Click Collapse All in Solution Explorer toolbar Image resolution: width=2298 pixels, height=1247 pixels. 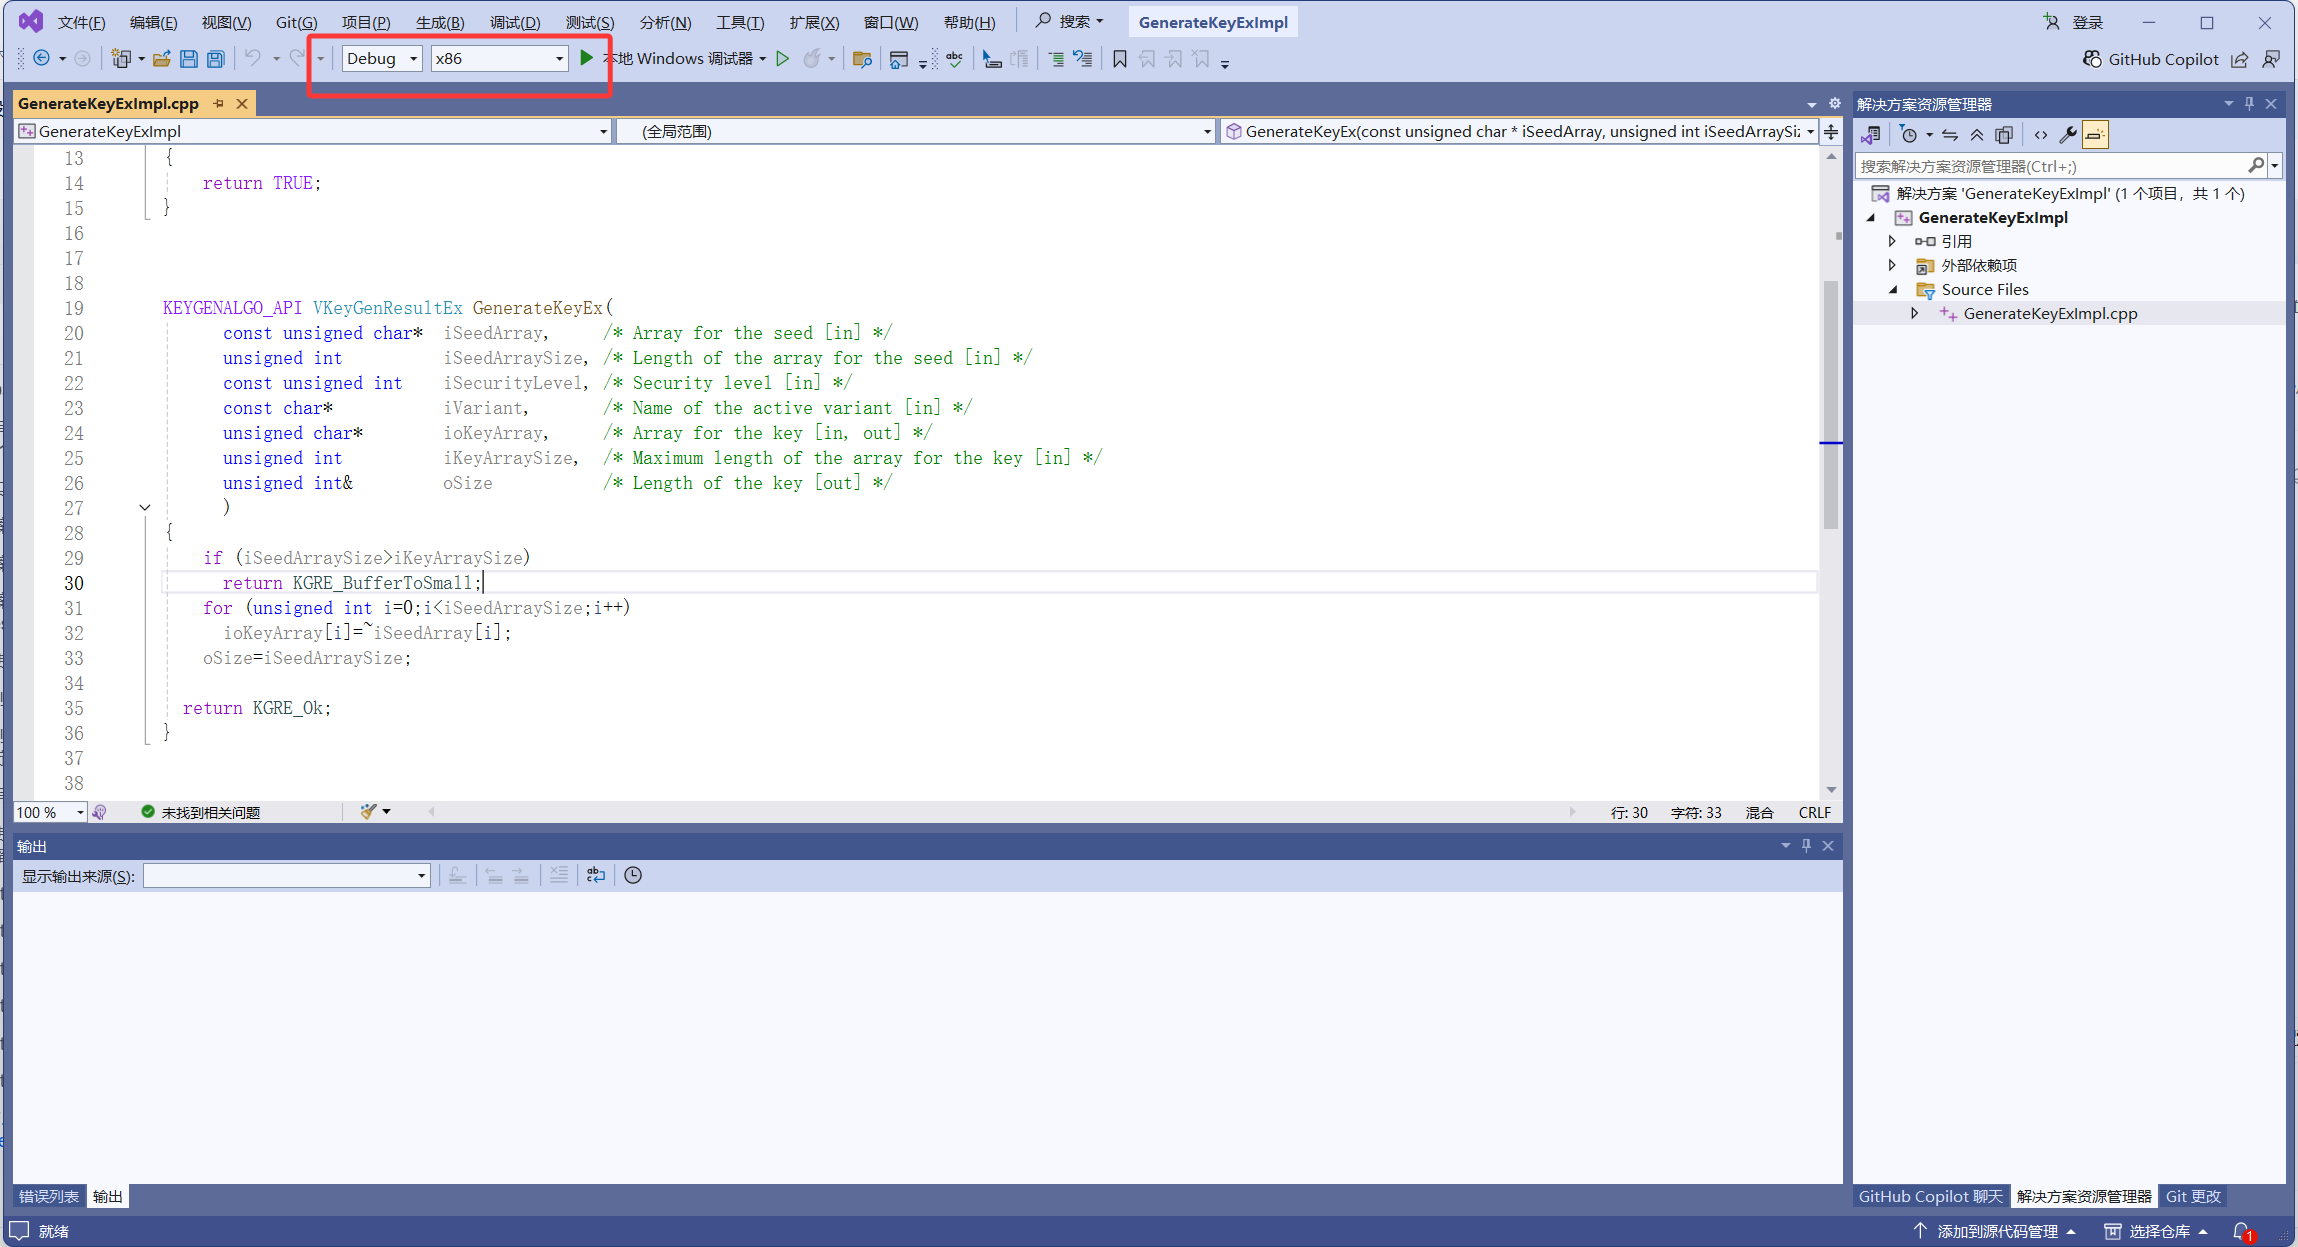point(1977,135)
